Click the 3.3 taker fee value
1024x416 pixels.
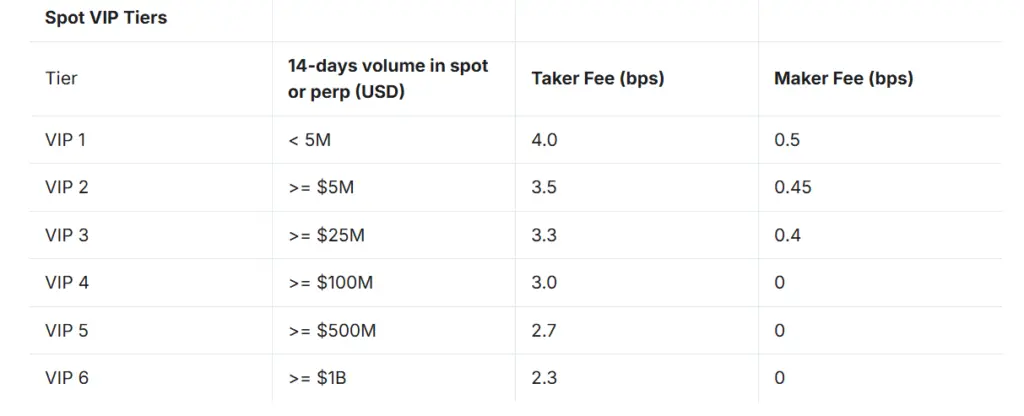pos(544,235)
